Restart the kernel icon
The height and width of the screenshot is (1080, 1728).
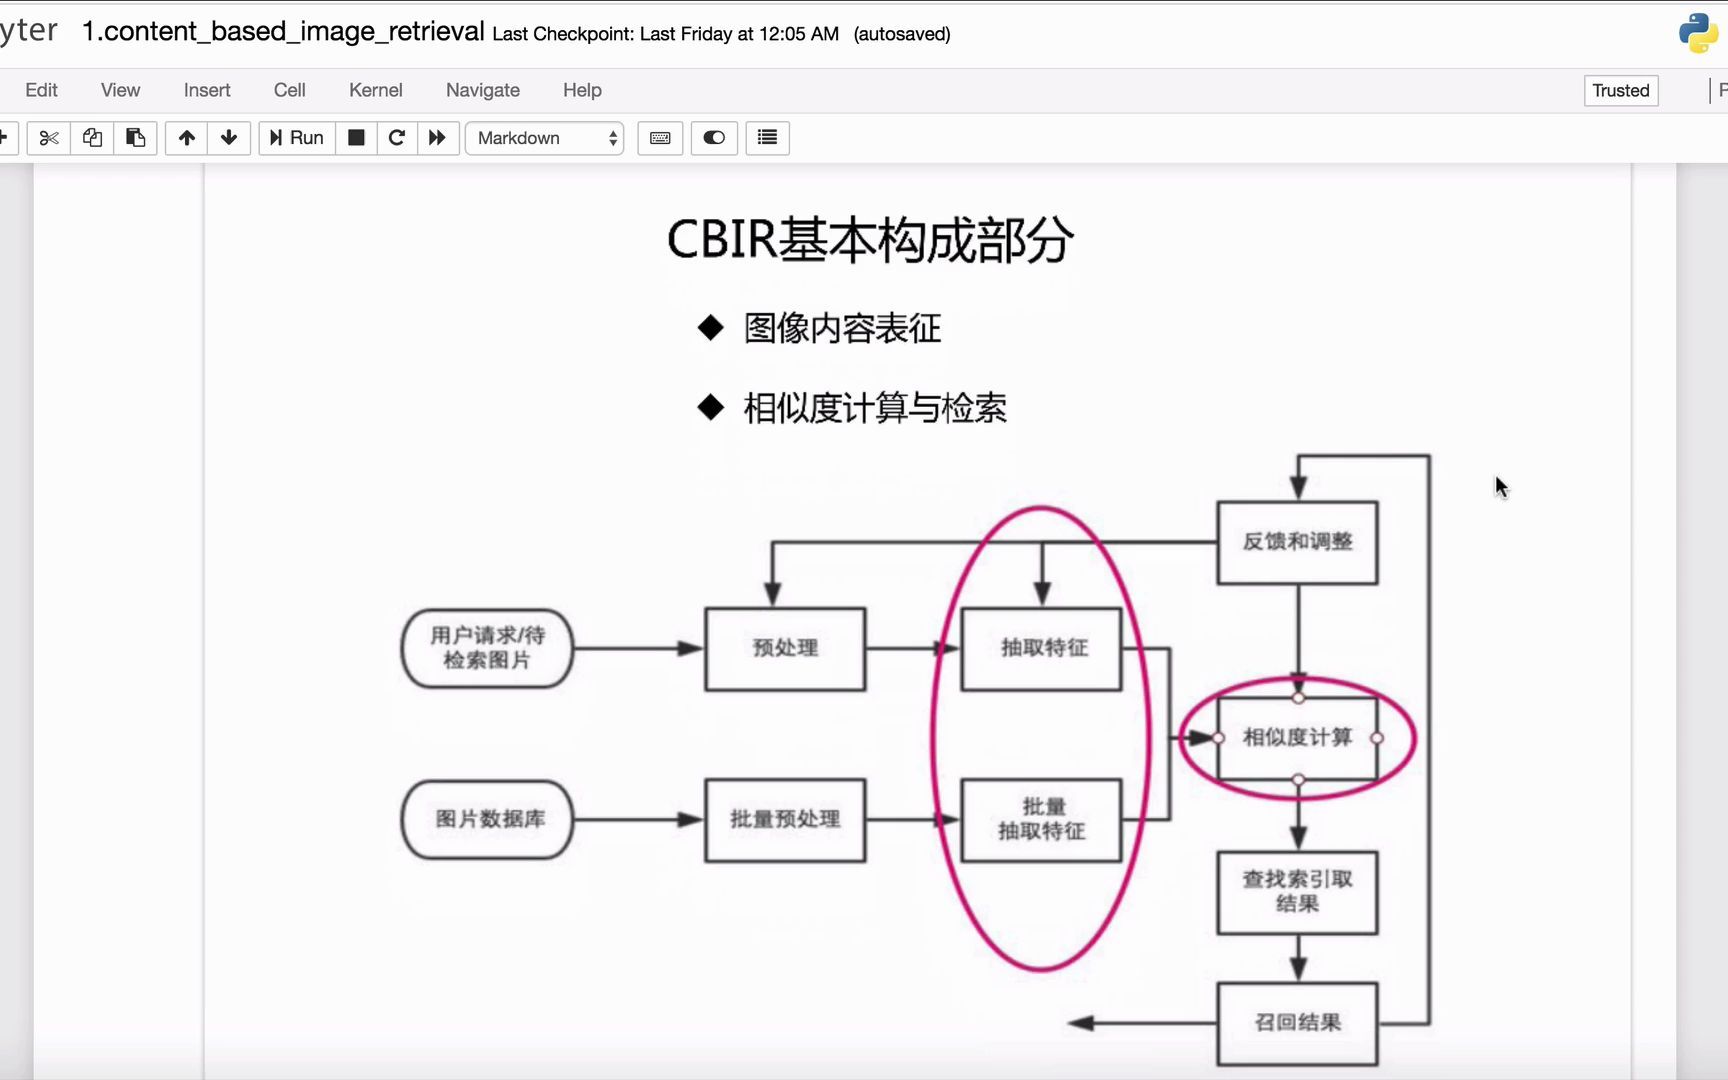point(397,138)
